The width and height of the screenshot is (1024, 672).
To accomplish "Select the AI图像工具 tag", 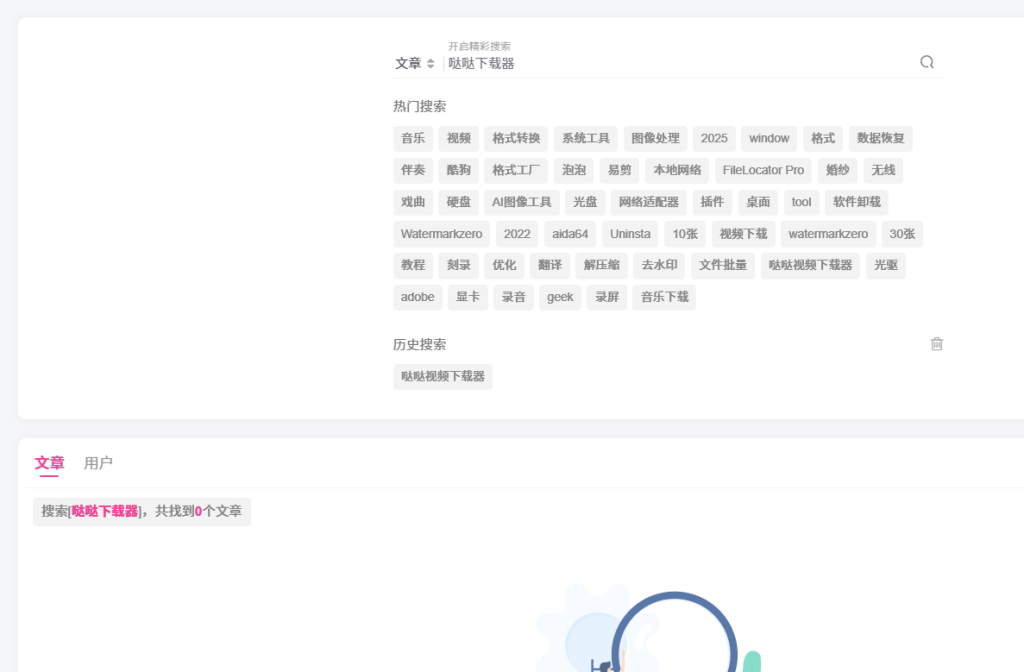I will tap(522, 202).
